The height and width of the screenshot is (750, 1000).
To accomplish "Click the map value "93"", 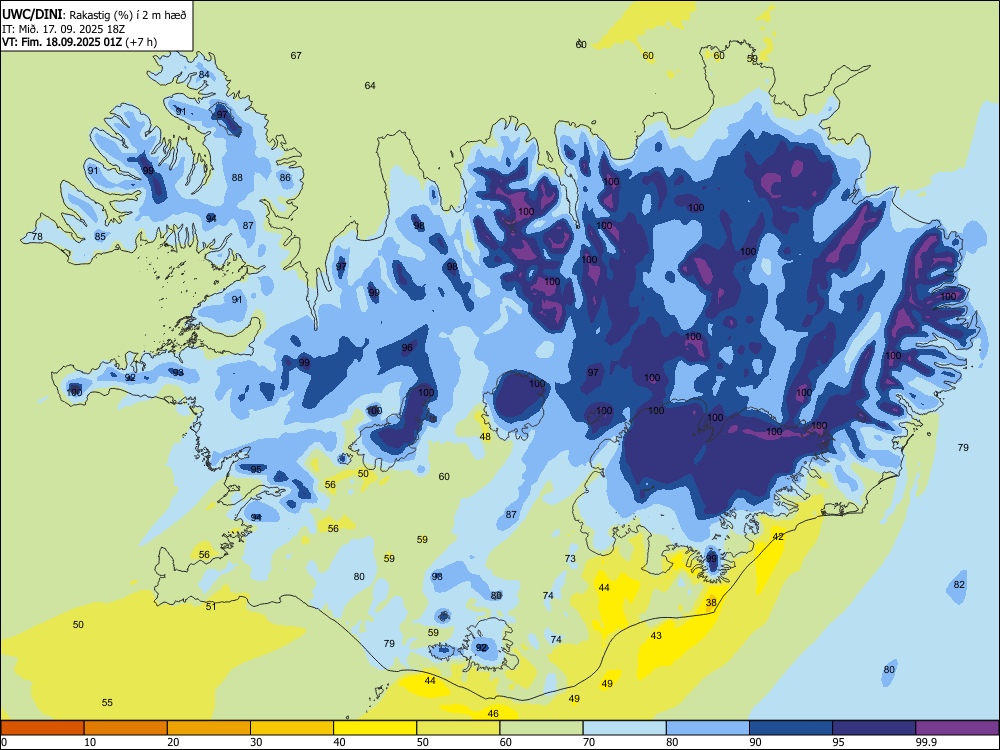I will point(179,372).
